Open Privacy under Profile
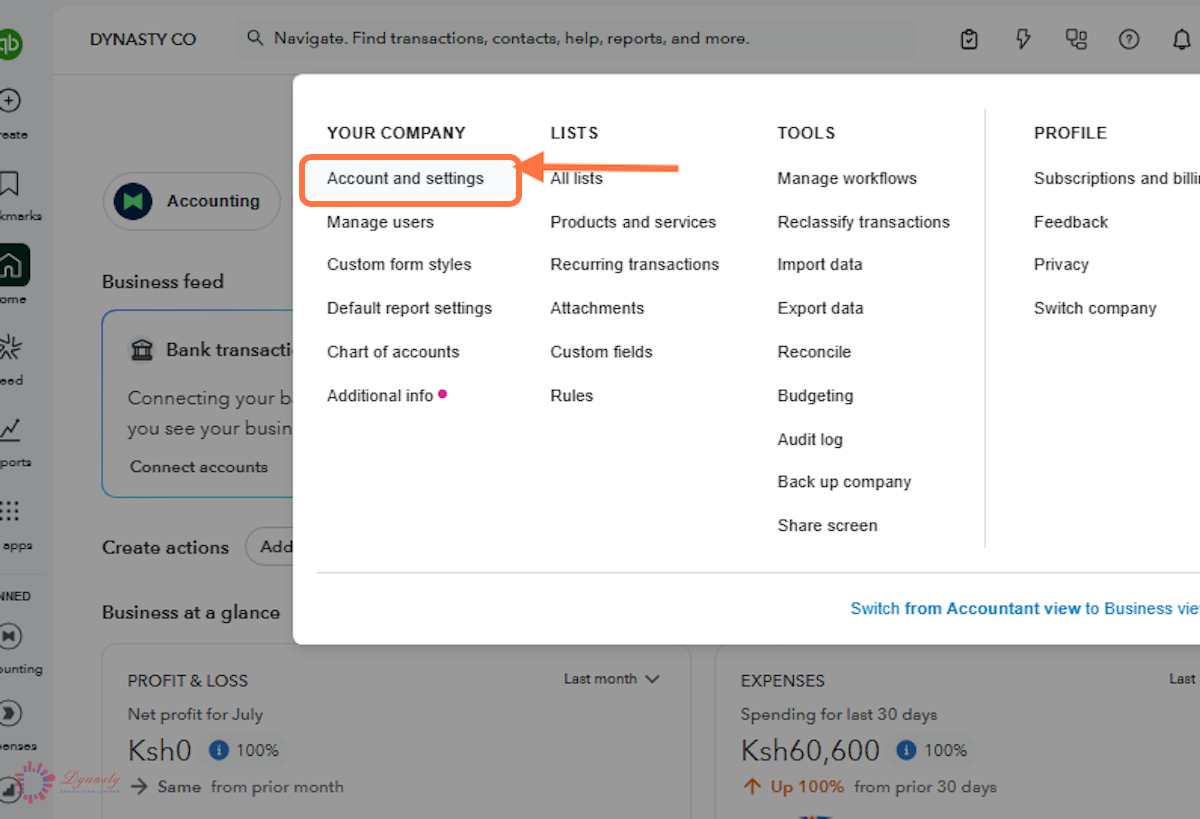Image resolution: width=1200 pixels, height=819 pixels. click(x=1061, y=264)
